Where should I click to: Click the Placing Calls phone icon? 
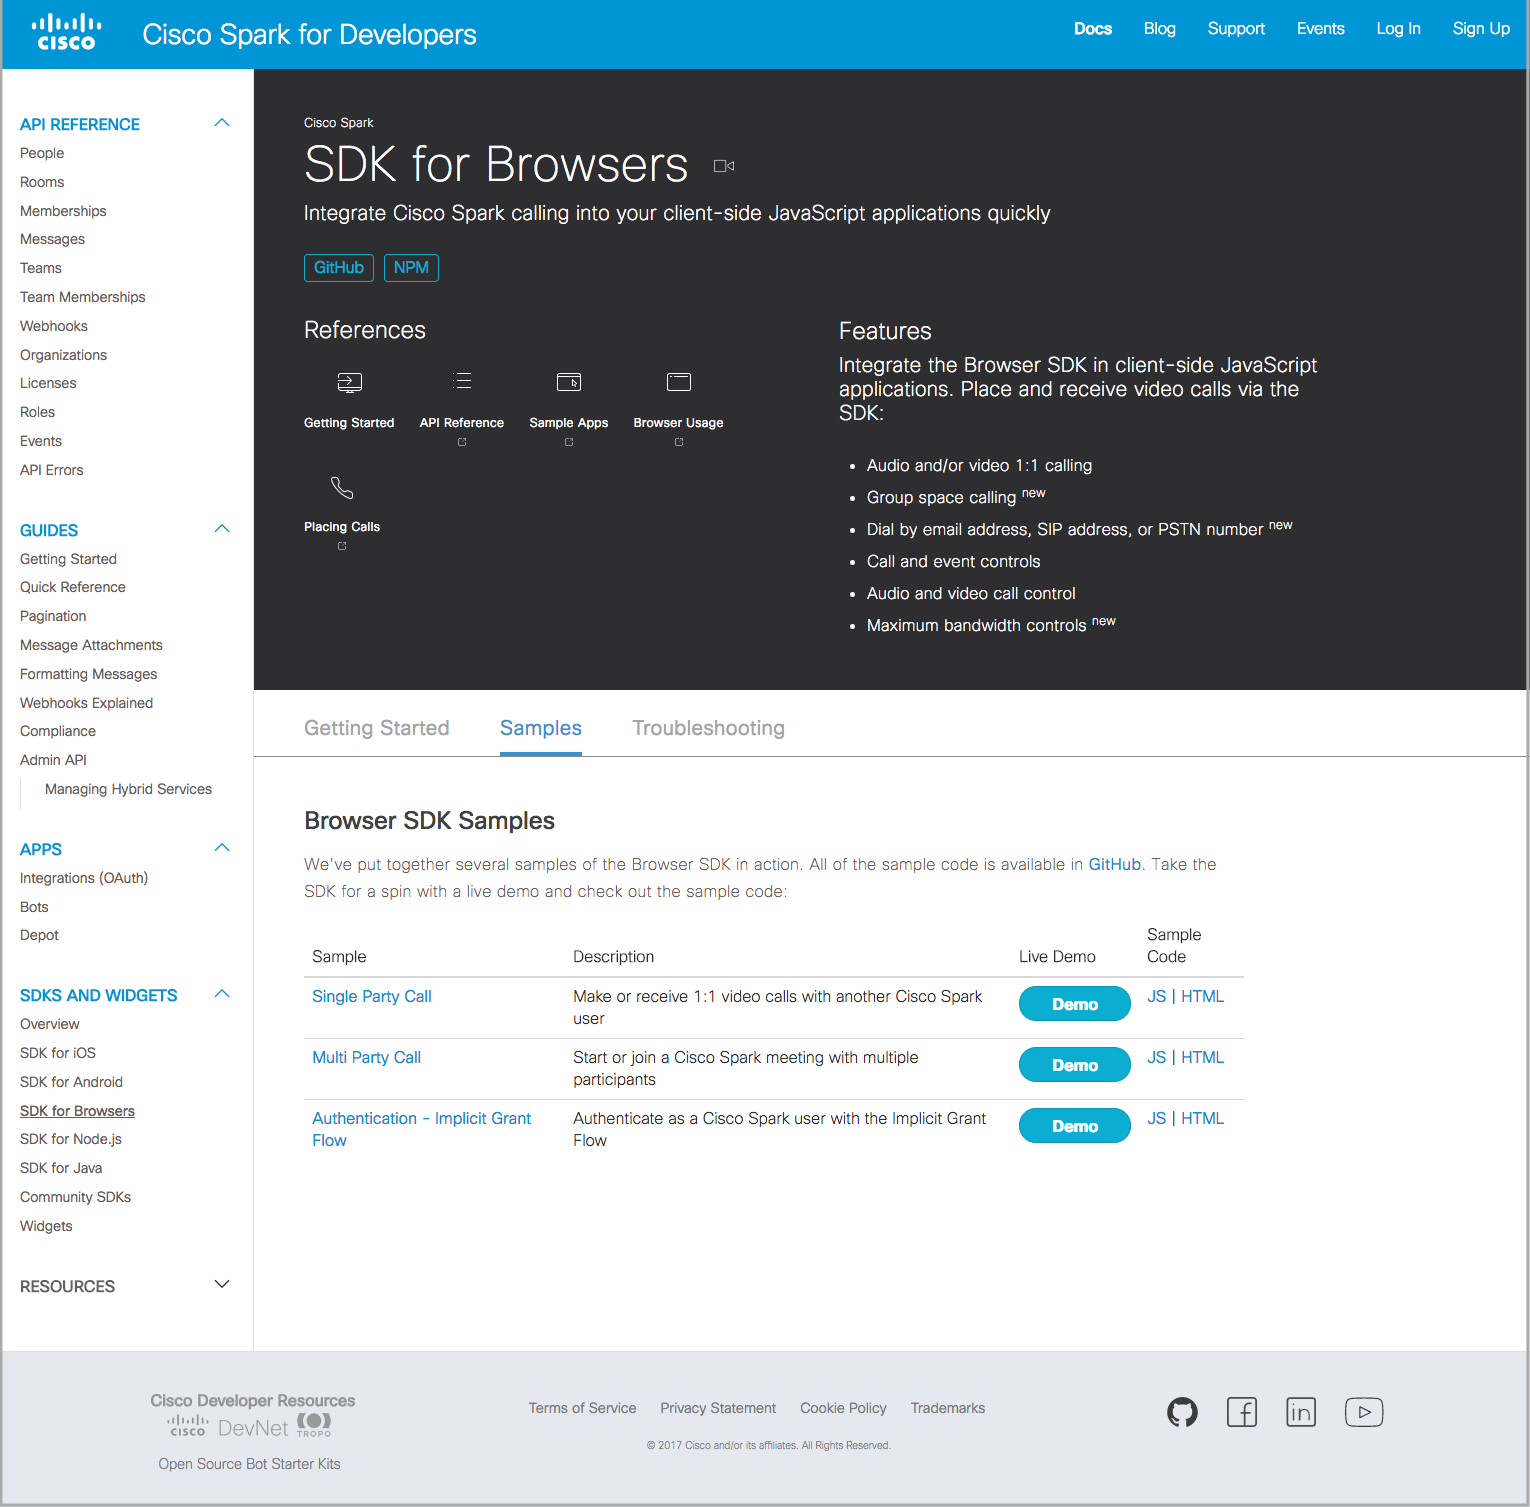(x=342, y=488)
